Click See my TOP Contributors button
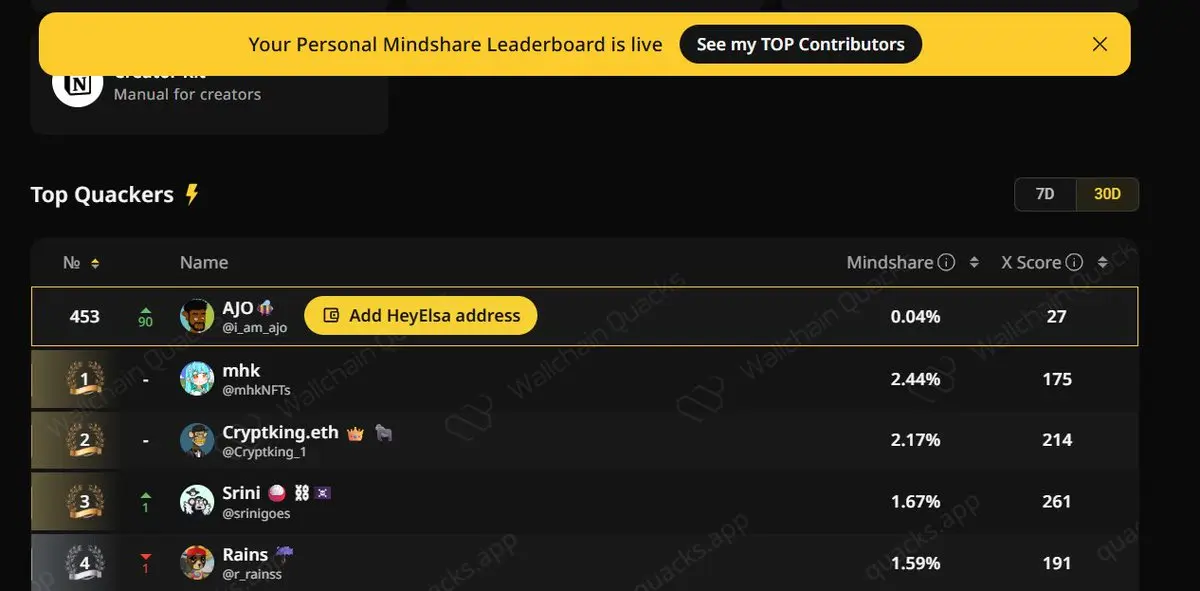Viewport: 1200px width, 591px height. coord(800,44)
